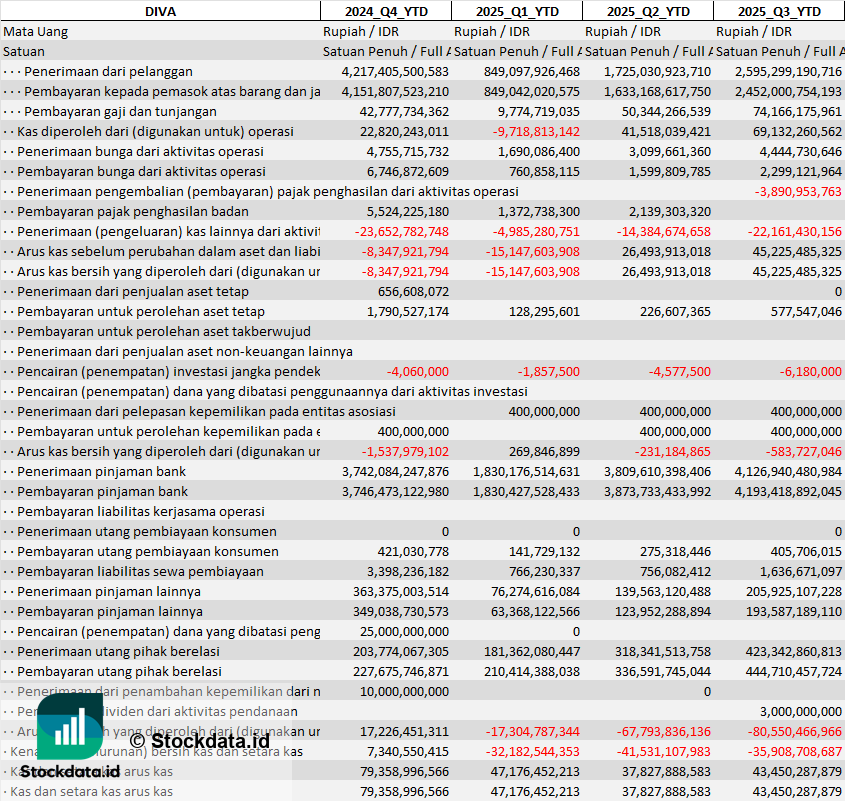The height and width of the screenshot is (801, 845).
Task: Click value 656,608,072
Action: point(413,292)
